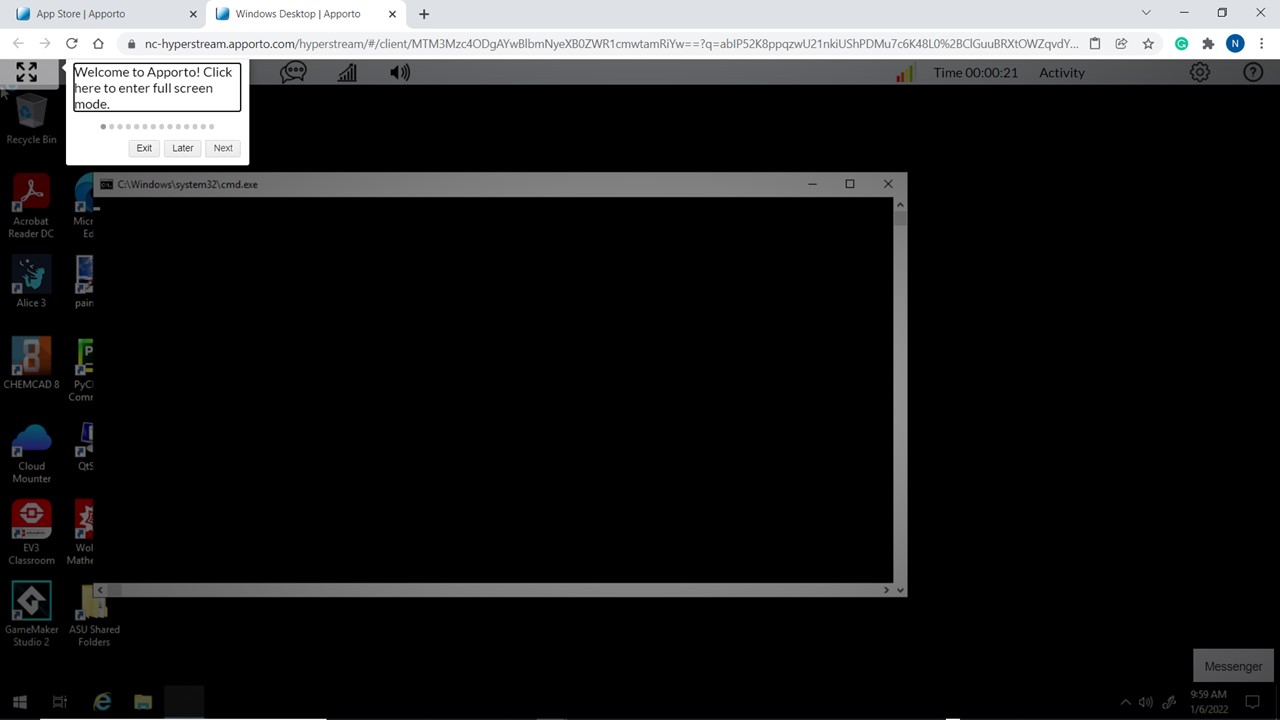This screenshot has height=720, width=1280.
Task: Bookmark this page with the star icon
Action: (1148, 44)
